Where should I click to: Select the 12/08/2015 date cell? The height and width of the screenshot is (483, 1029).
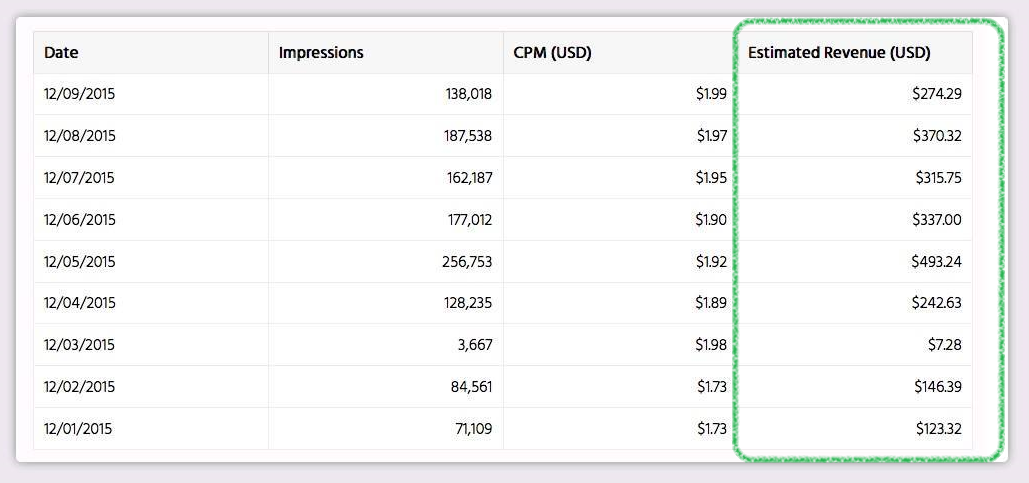79,136
